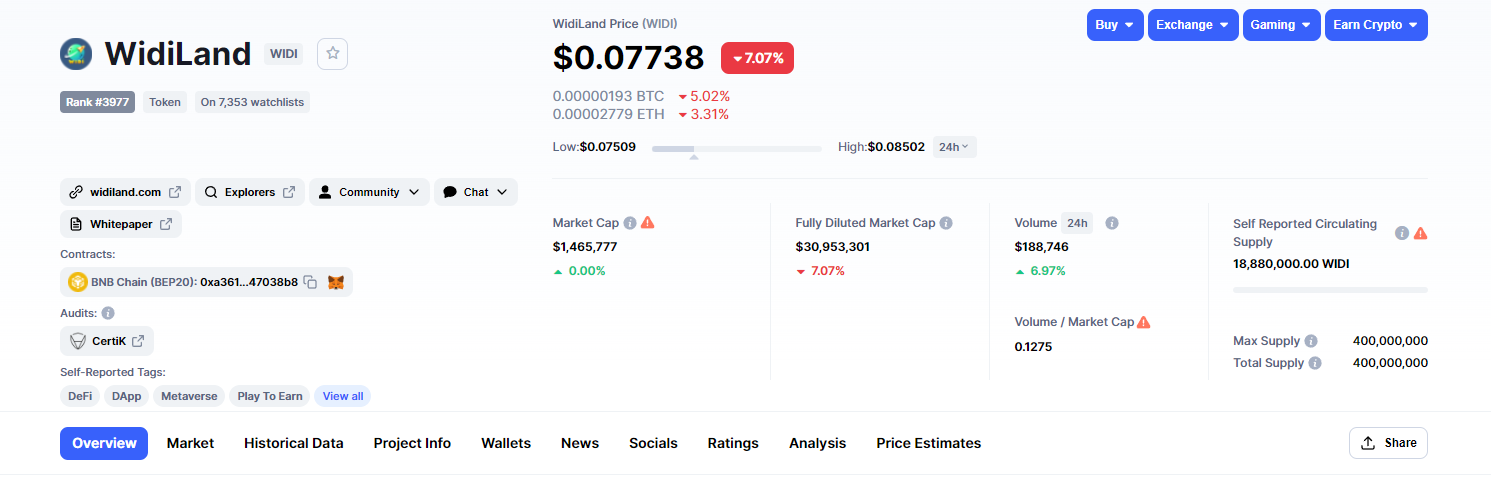Click the Play To Earn tag
The image size is (1491, 484).
coord(270,396)
